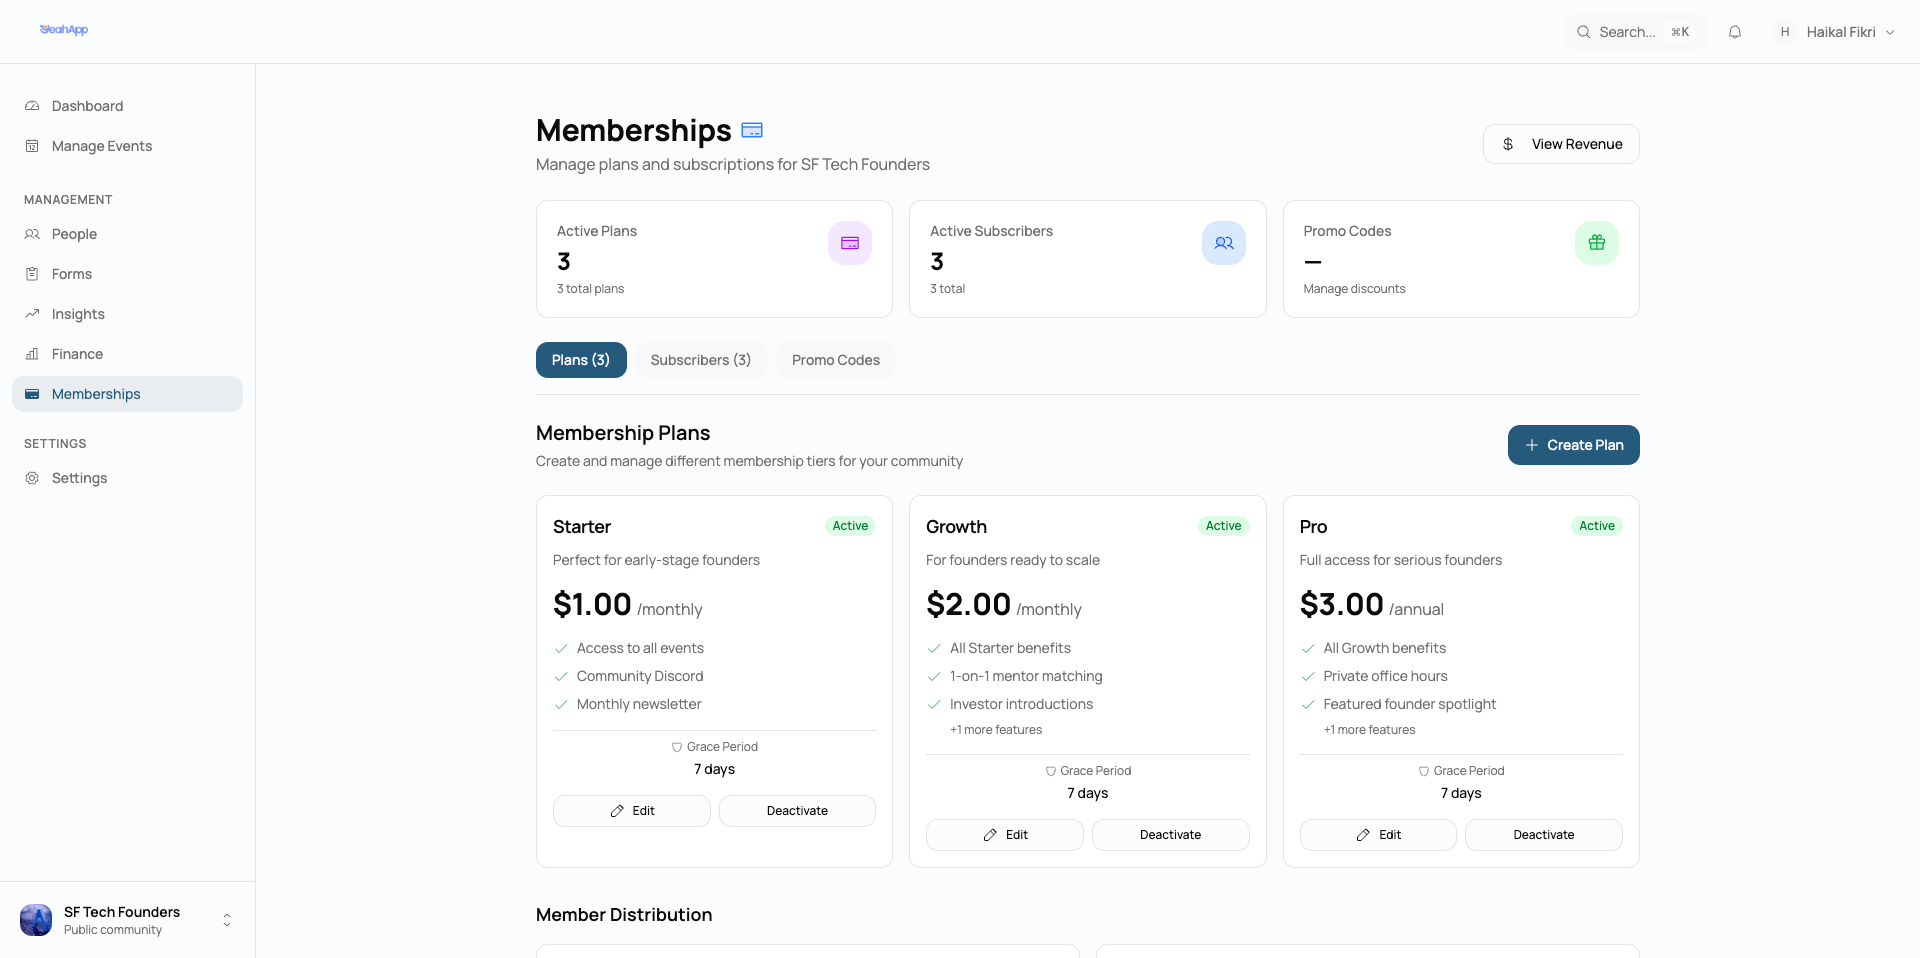The height and width of the screenshot is (958, 1920).
Task: Click the notification bell icon
Action: (1735, 32)
